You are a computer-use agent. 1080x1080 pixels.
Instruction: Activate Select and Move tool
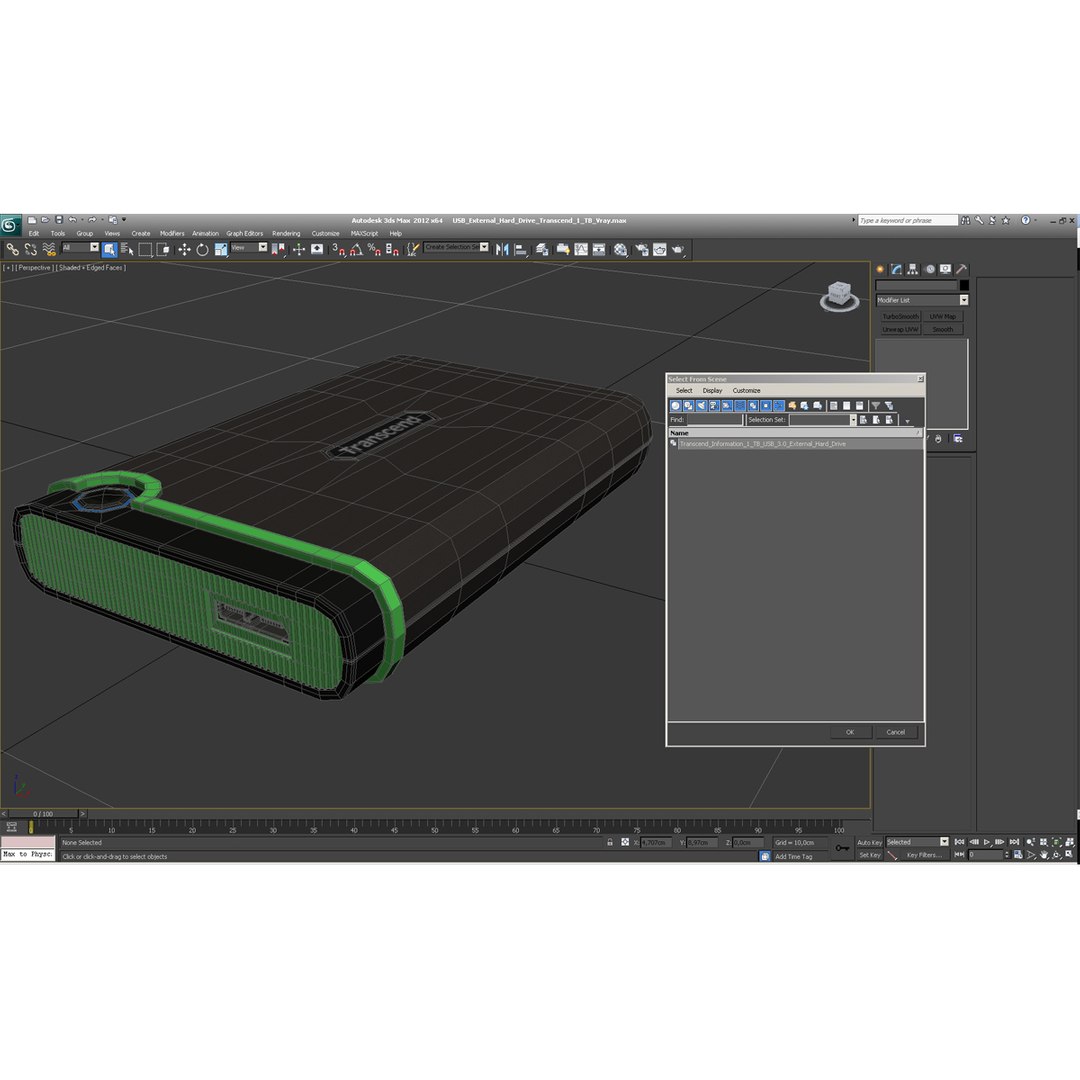pos(184,249)
